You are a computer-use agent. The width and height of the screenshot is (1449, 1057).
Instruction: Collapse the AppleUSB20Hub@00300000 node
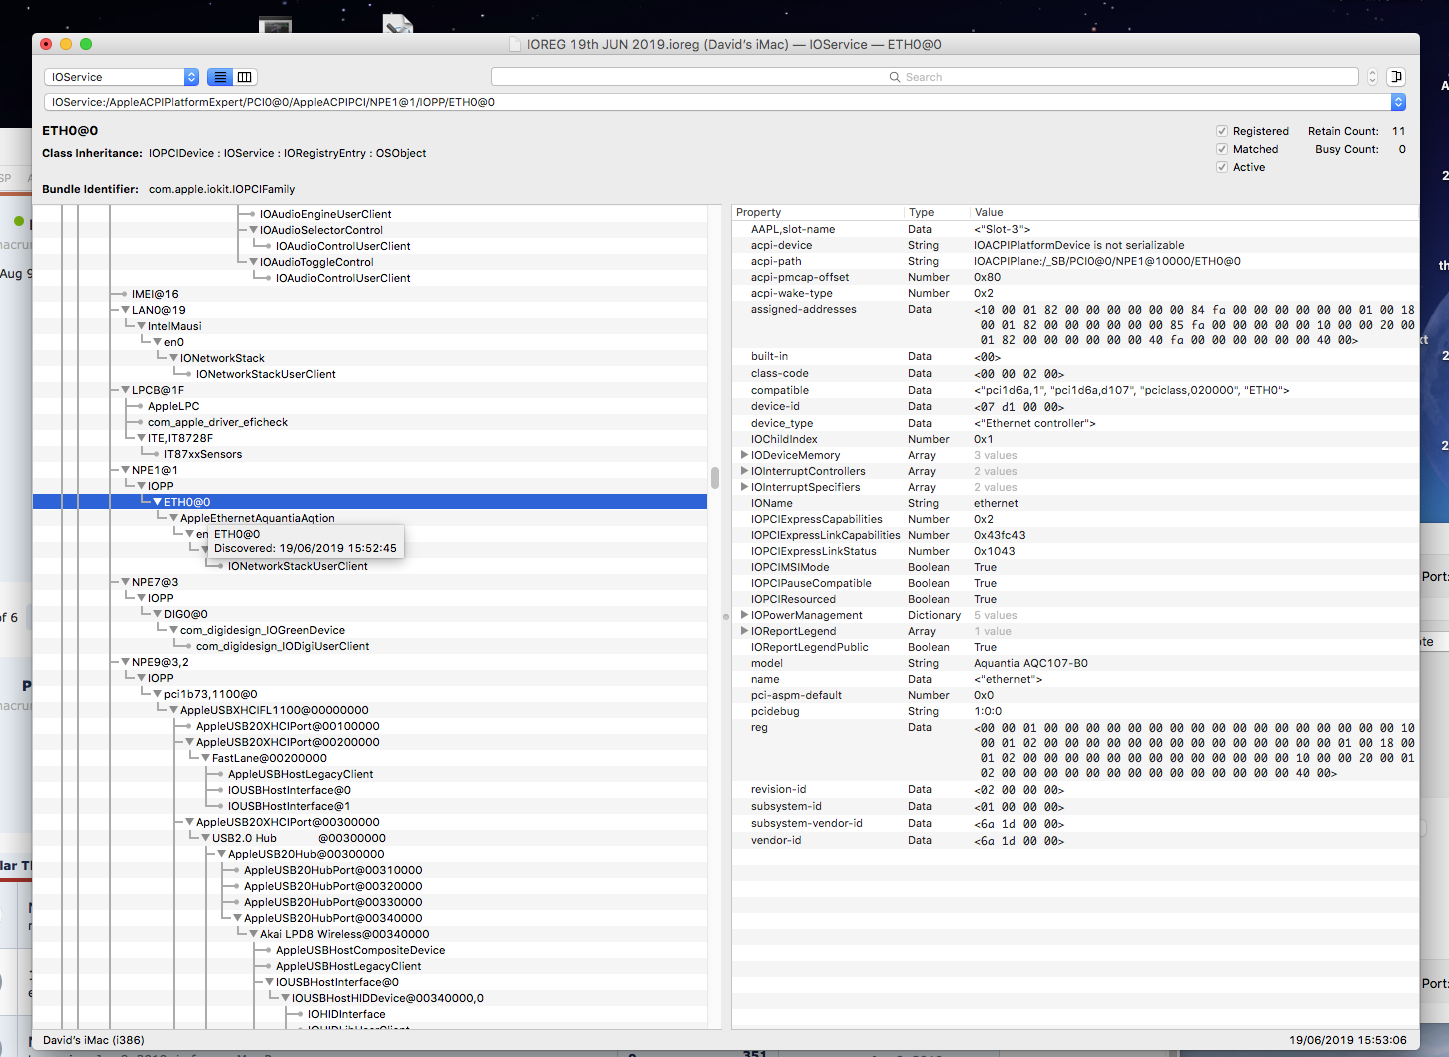[x=222, y=854]
